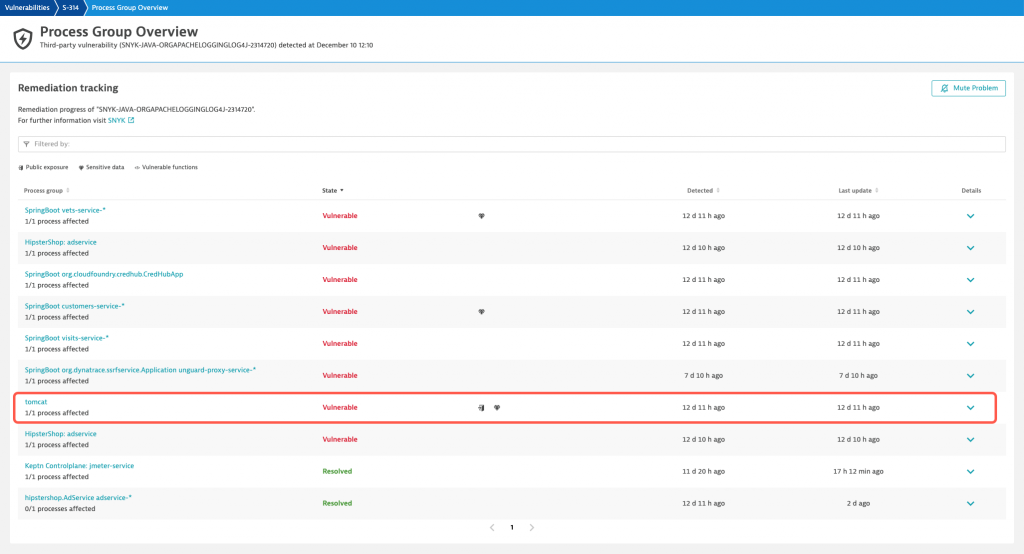Open SpringBoot customers-service-* process group
The height and width of the screenshot is (554, 1024).
pyautogui.click(x=74, y=306)
